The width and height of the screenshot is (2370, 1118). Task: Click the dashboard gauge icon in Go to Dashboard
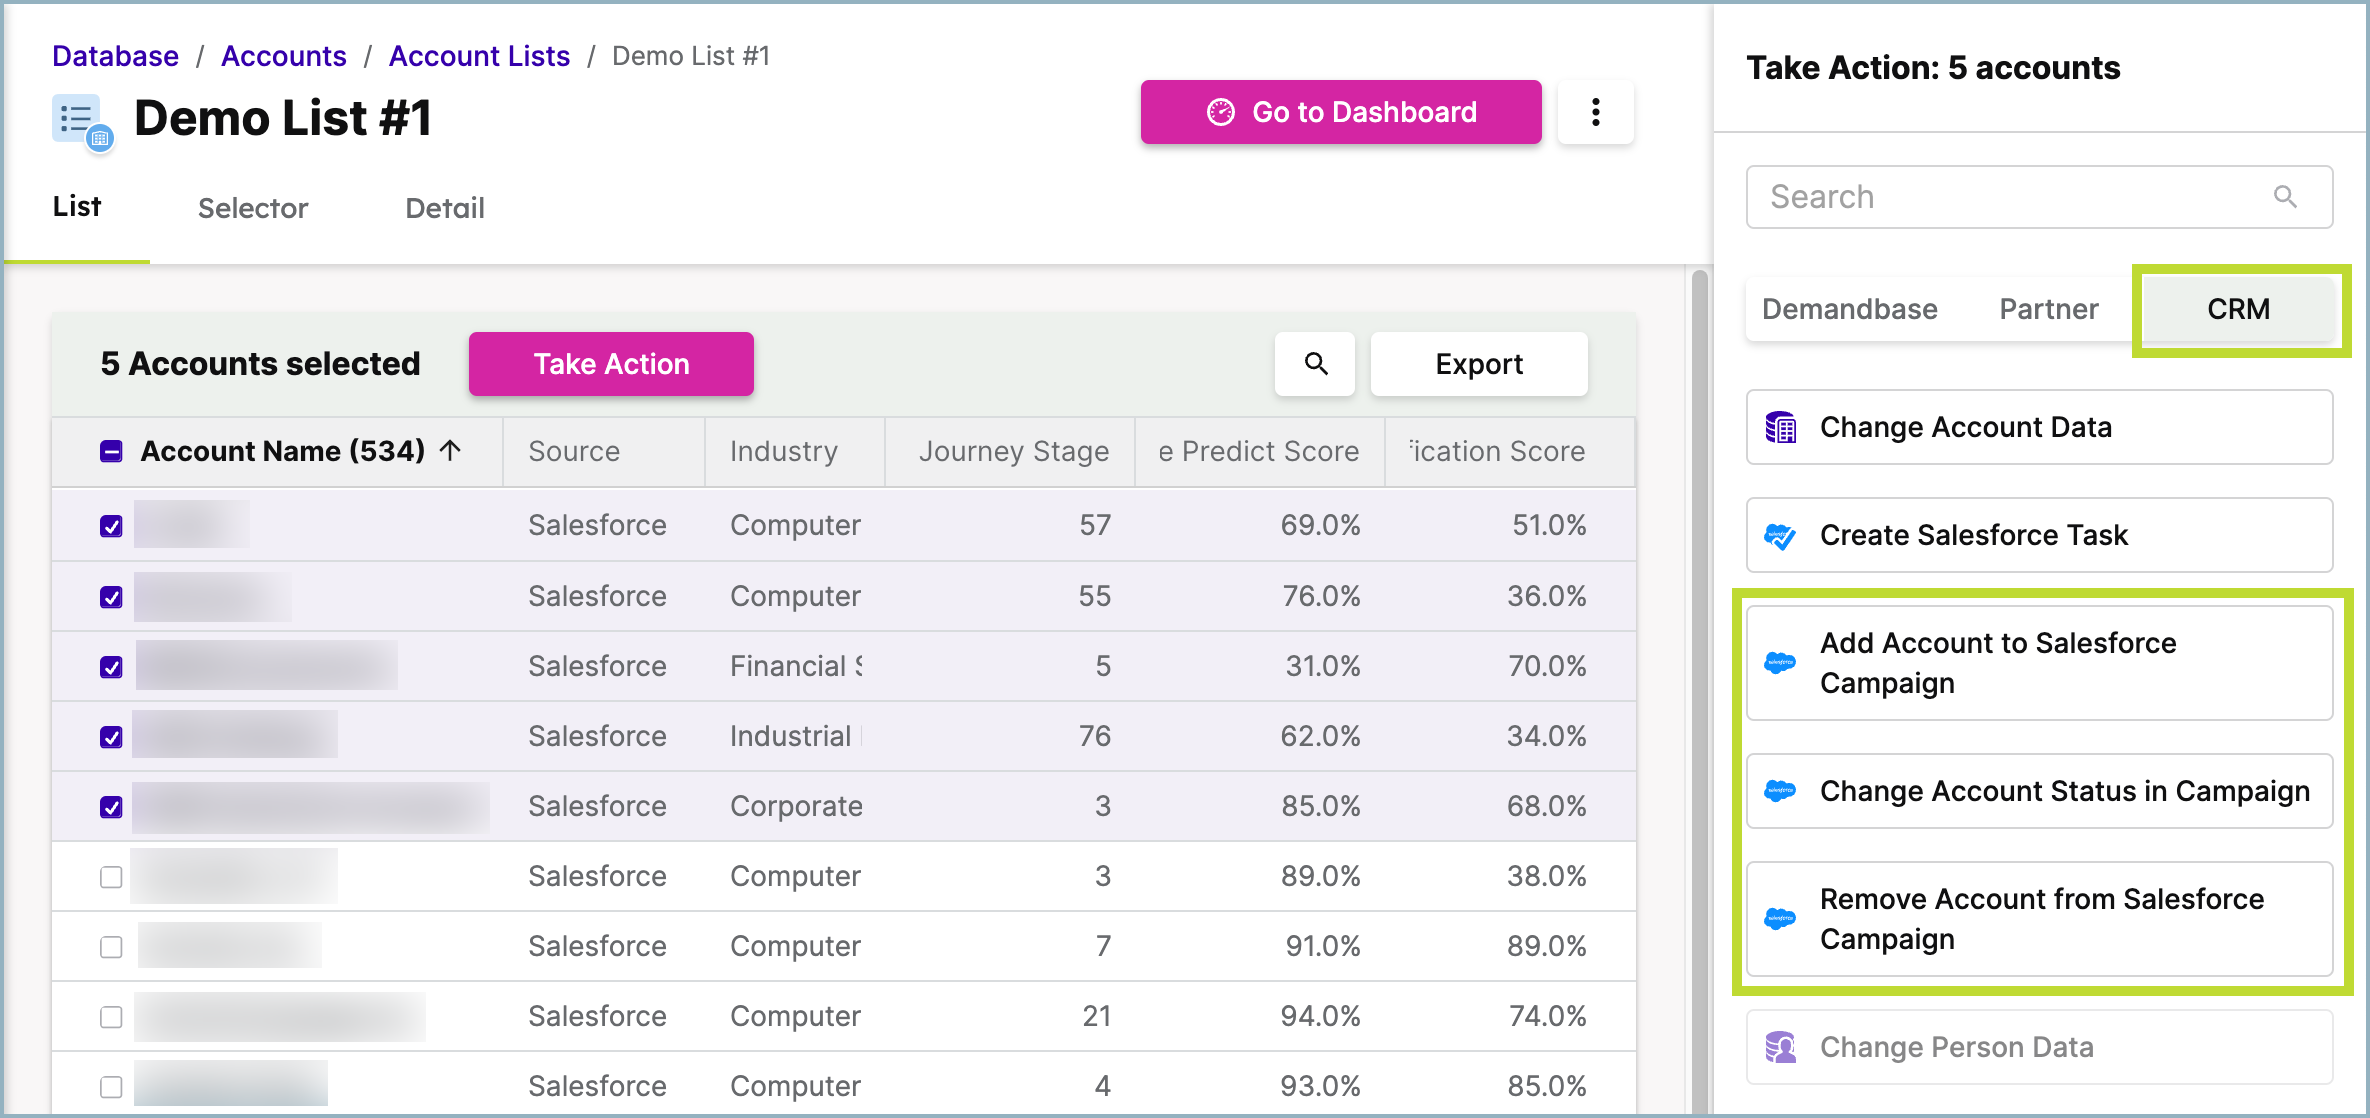tap(1220, 112)
